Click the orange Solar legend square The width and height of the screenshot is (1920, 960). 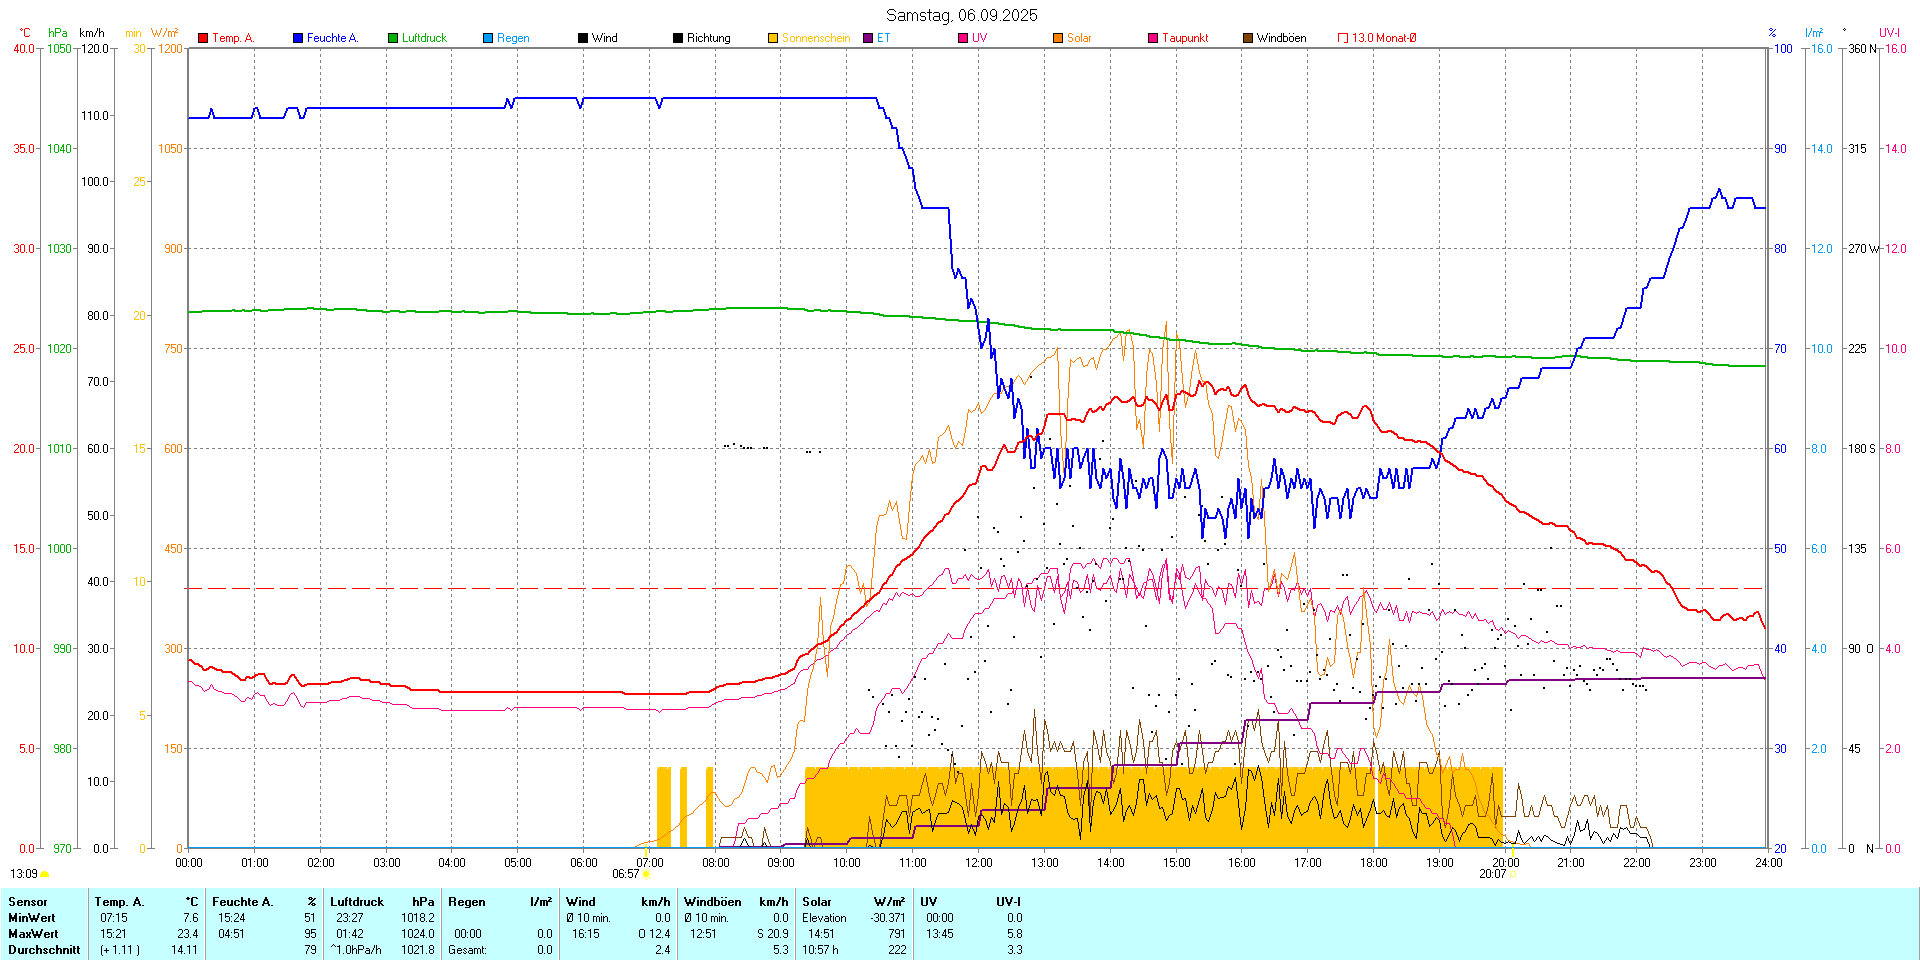pyautogui.click(x=1058, y=38)
